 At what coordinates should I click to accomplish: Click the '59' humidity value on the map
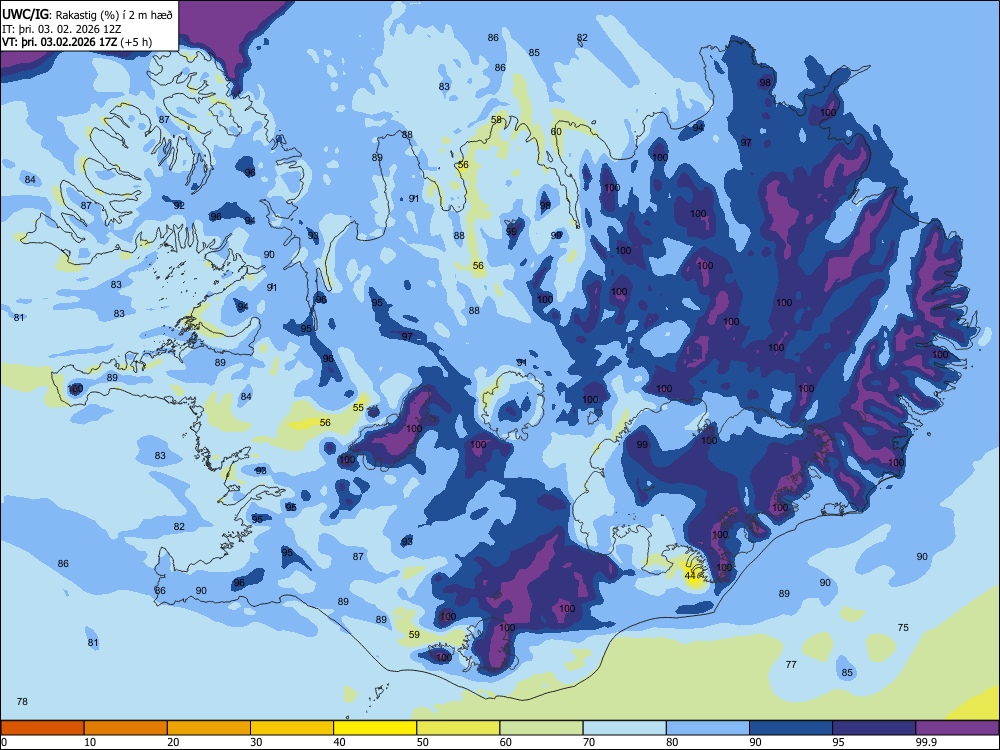tap(415, 635)
